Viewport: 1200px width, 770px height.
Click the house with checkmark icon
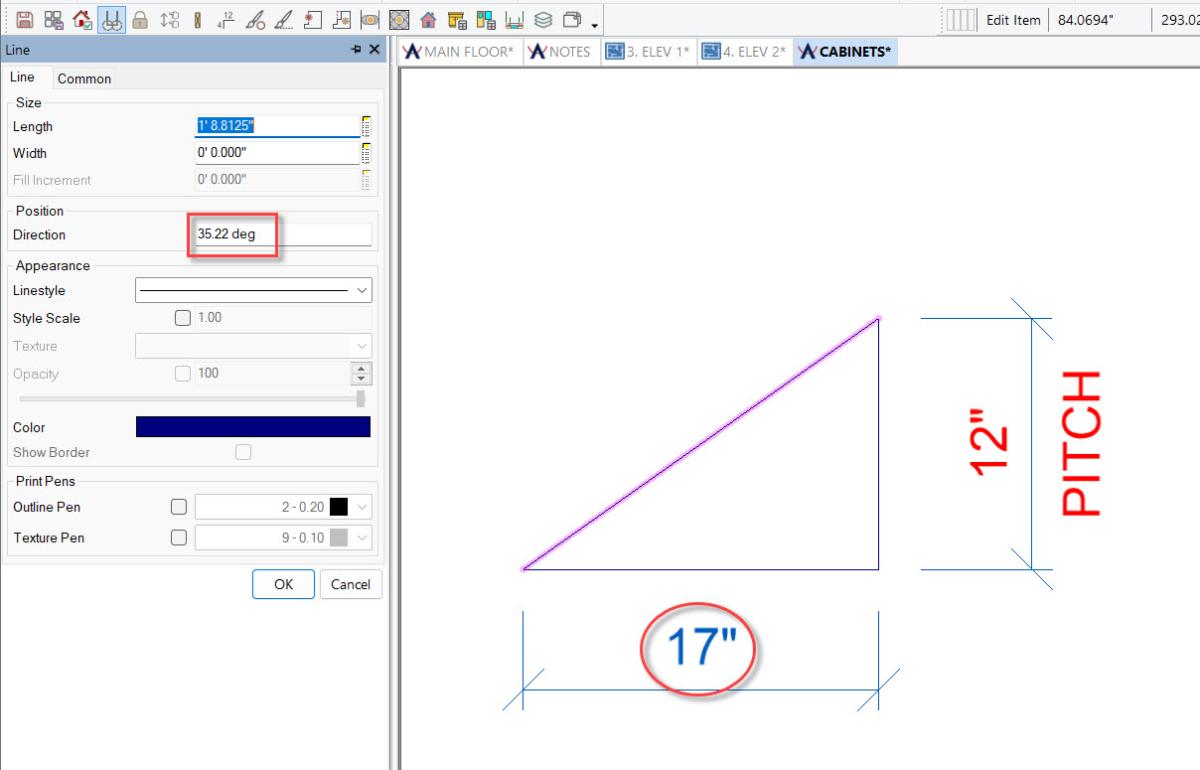(83, 20)
